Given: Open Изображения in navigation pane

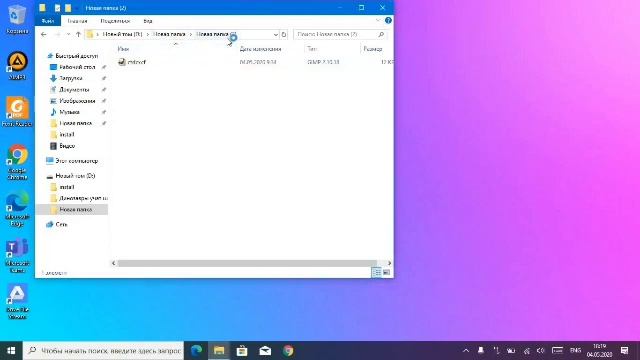Looking at the screenshot, I should click(77, 101).
